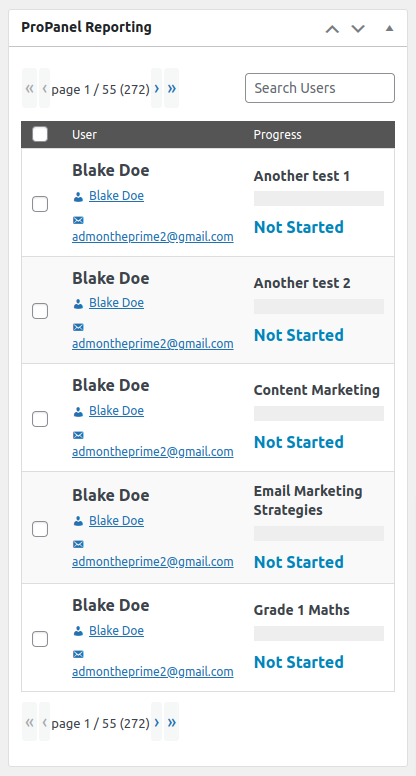
Task: Click previous-page arrow in bottom pagination
Action: [45, 722]
